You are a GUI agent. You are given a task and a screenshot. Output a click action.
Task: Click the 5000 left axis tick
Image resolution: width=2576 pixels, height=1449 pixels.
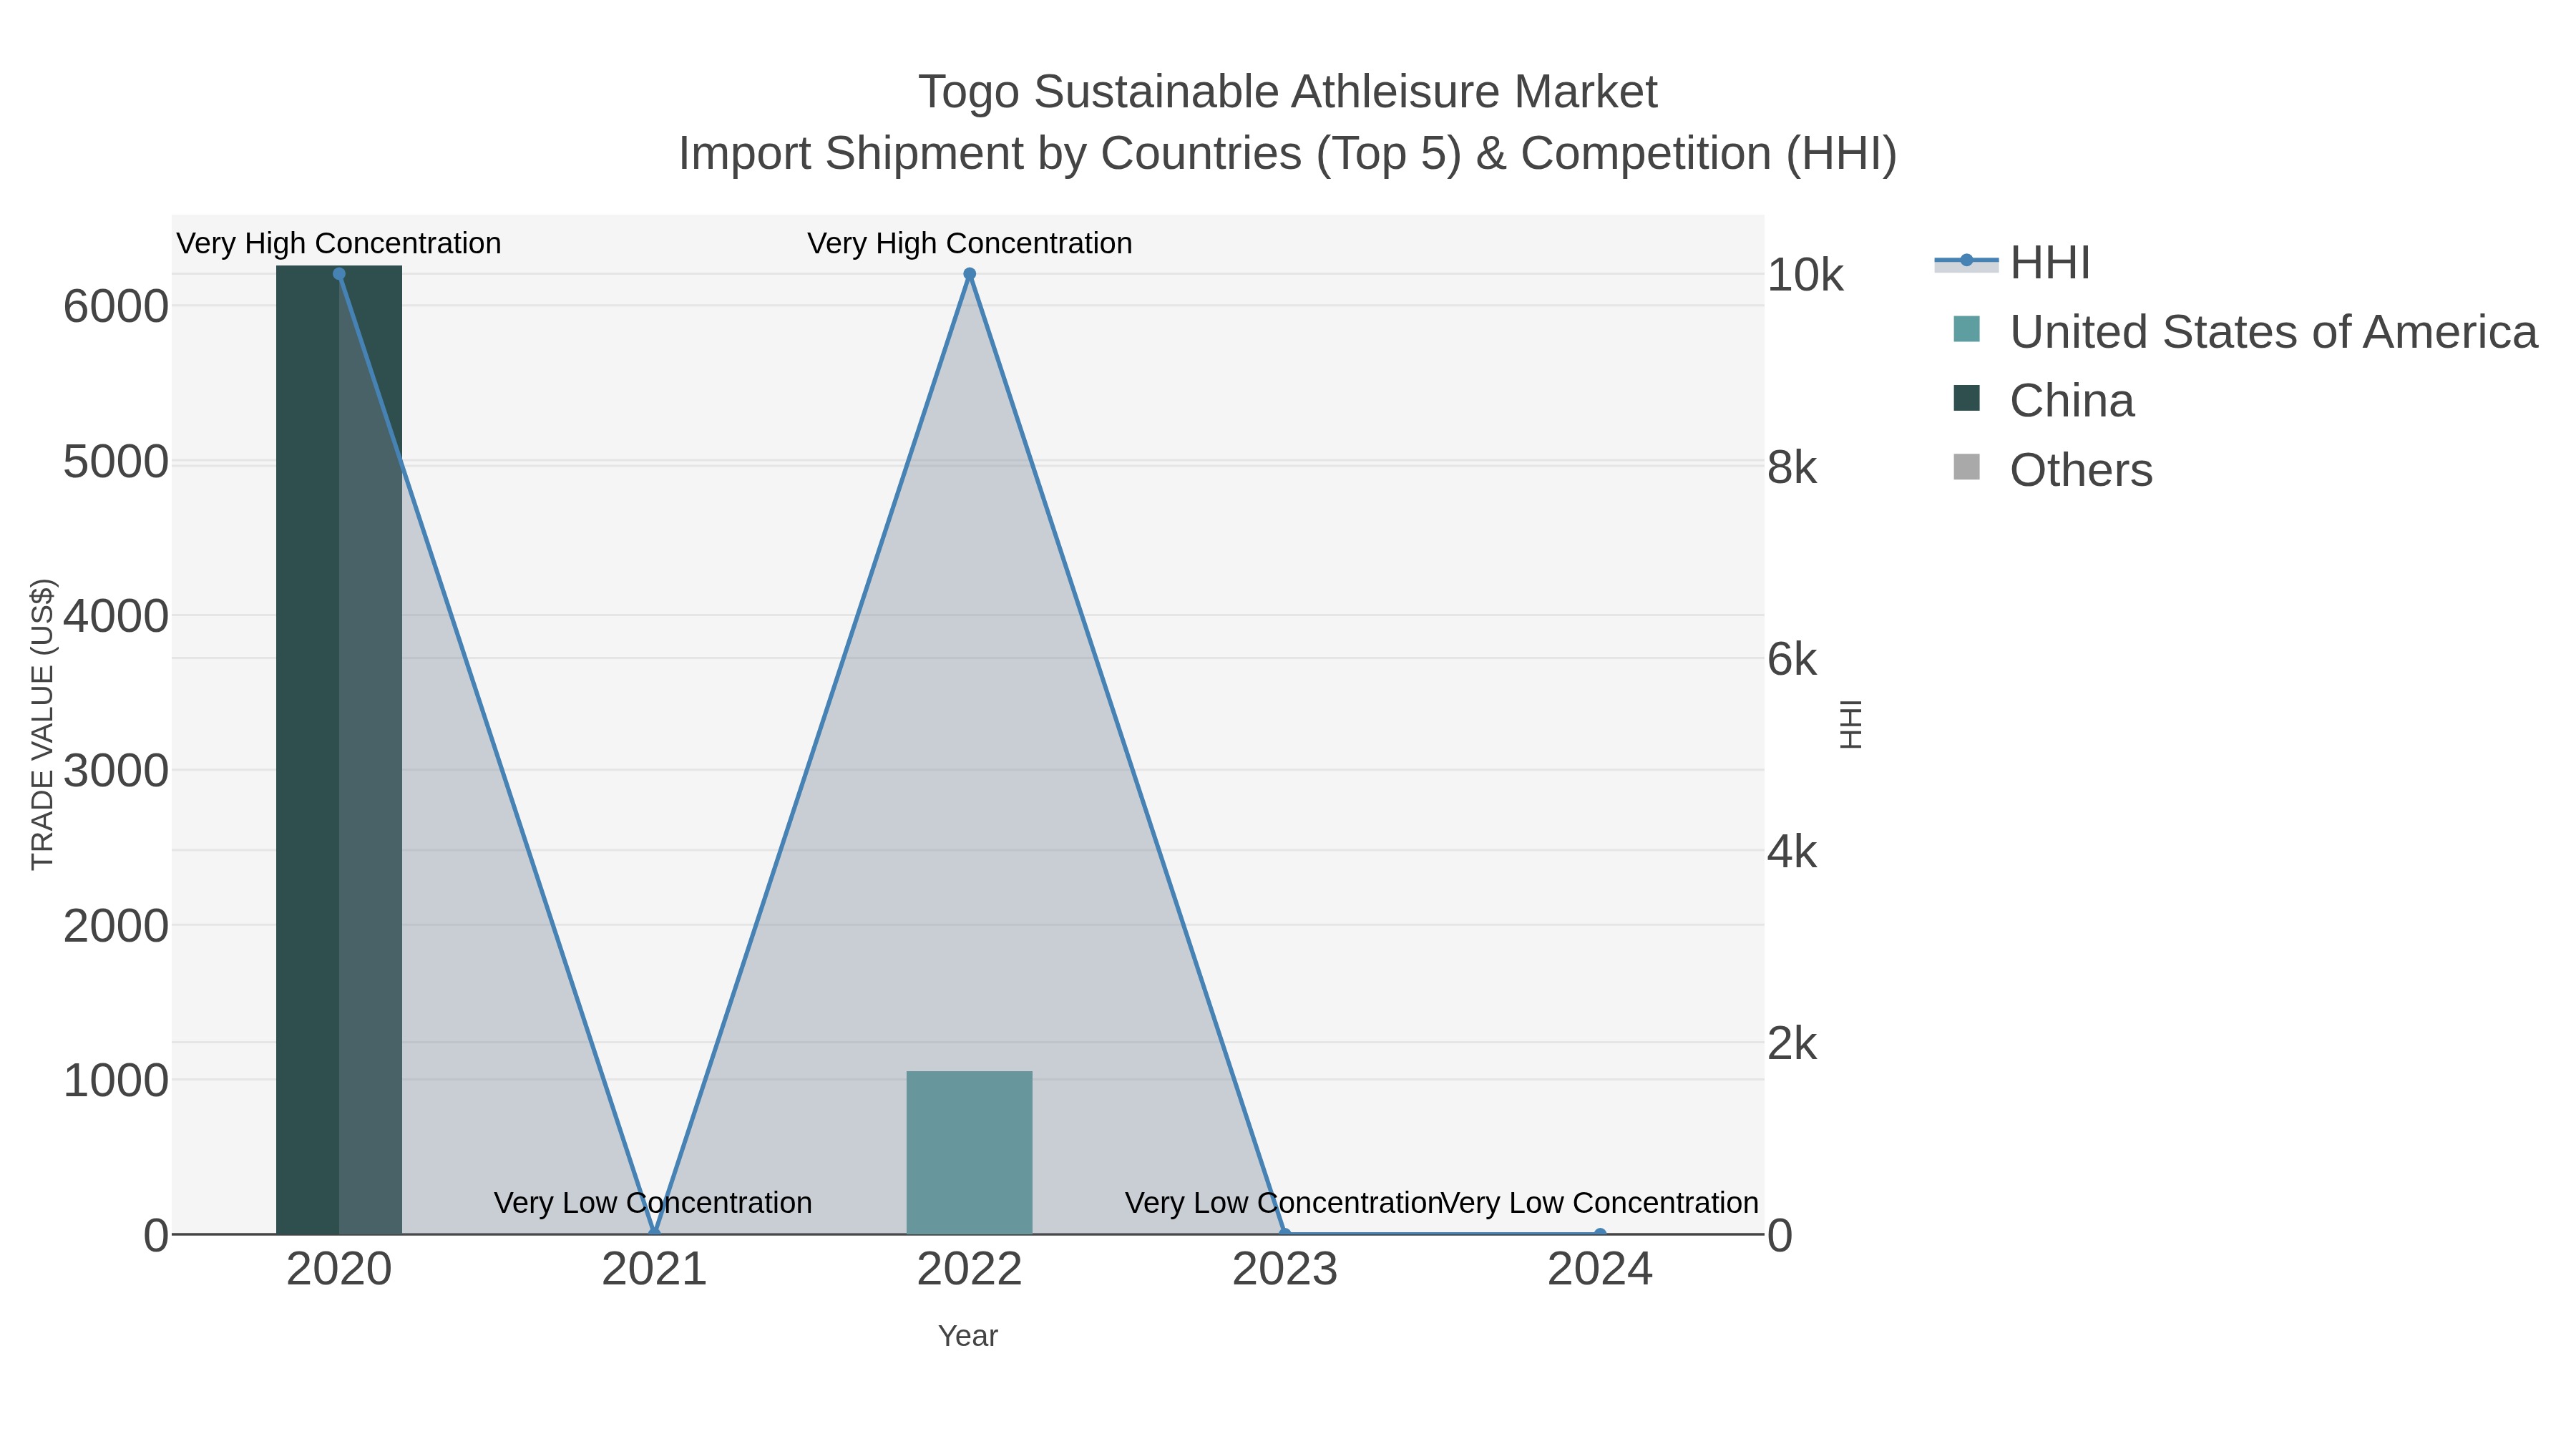[x=116, y=462]
